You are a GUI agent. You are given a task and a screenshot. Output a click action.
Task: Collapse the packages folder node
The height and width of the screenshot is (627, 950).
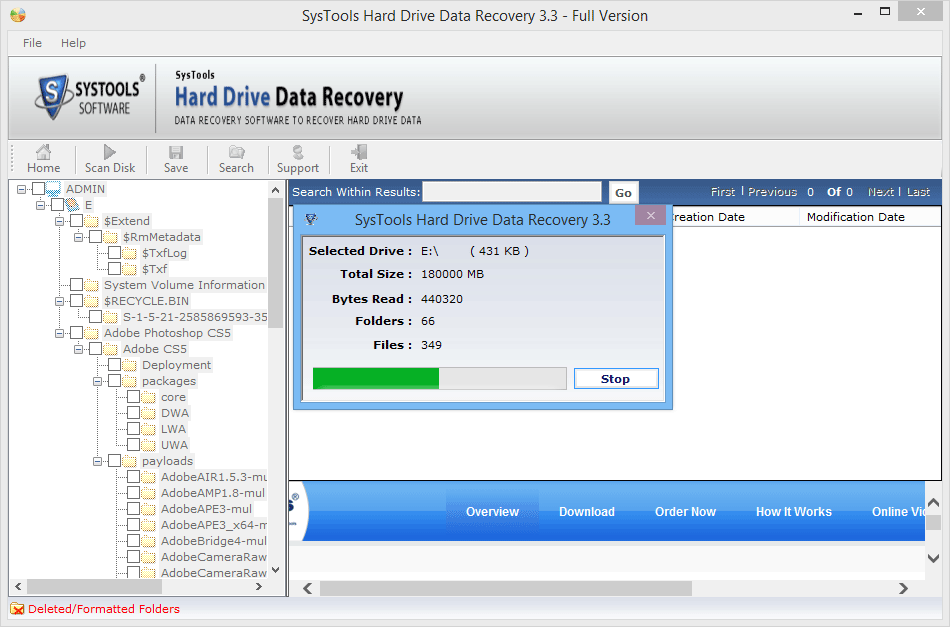(98, 381)
